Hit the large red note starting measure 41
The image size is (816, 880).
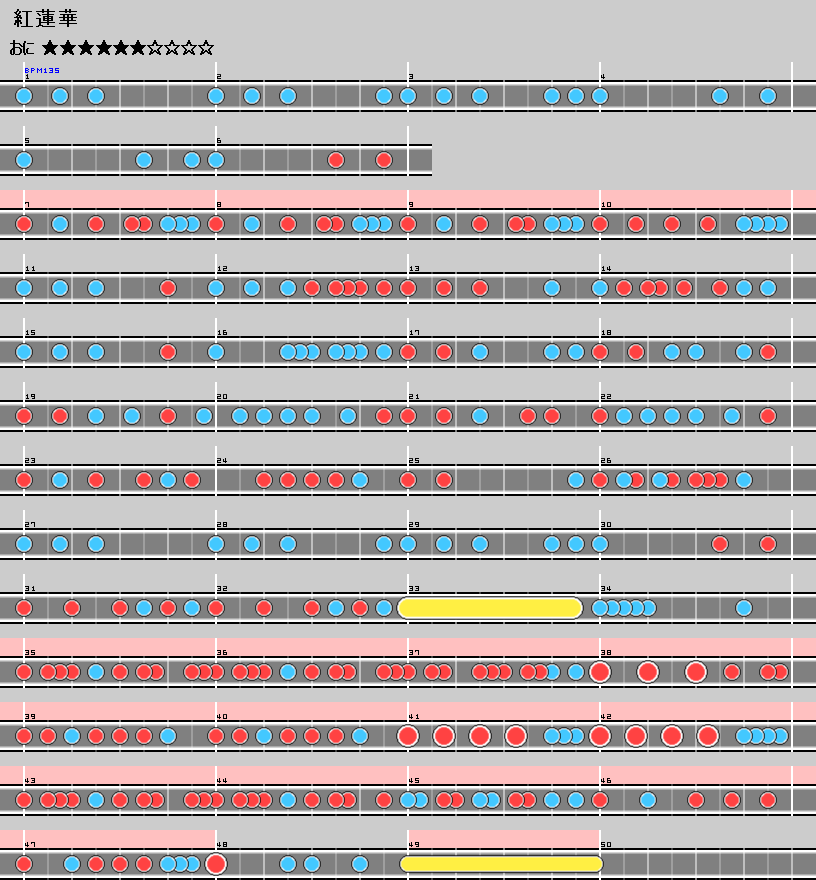(408, 736)
